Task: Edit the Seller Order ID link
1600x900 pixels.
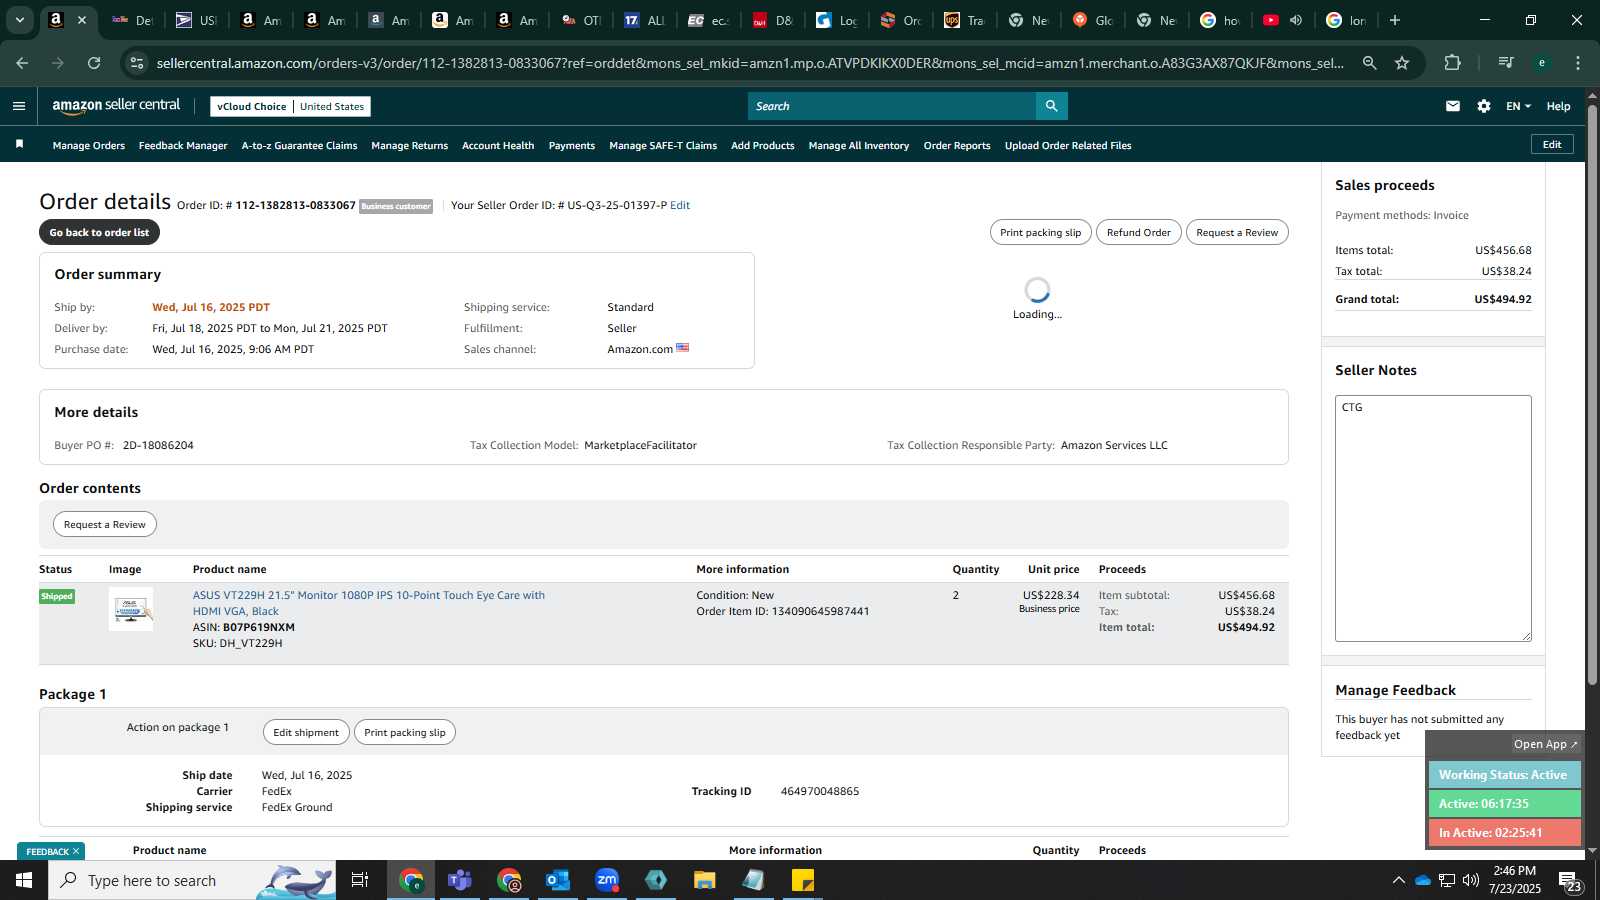Action: (x=680, y=205)
